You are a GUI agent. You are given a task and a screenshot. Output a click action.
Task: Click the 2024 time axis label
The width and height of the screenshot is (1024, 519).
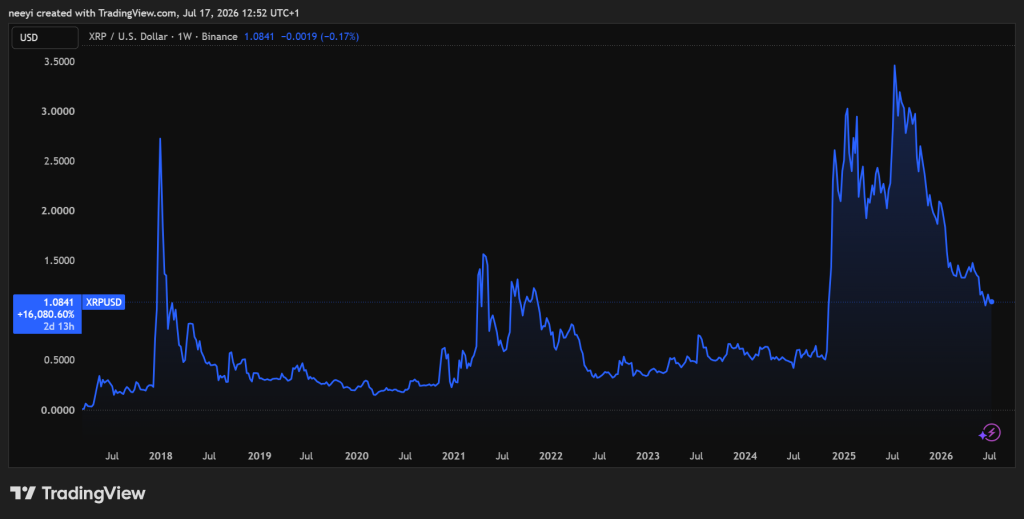point(745,456)
